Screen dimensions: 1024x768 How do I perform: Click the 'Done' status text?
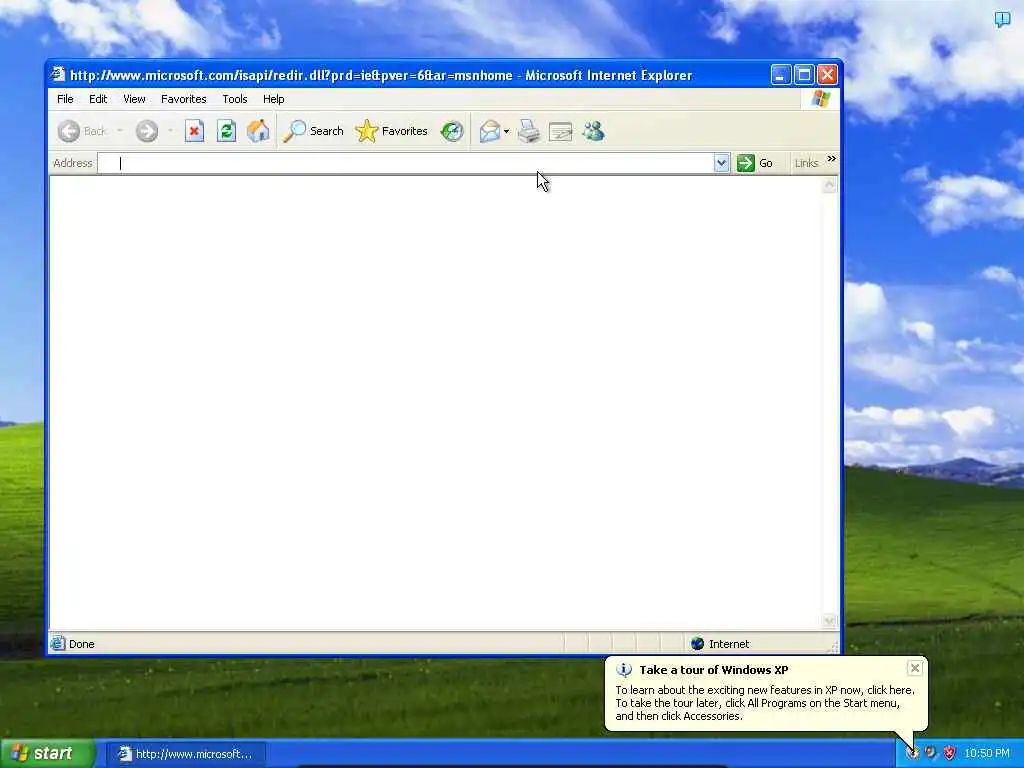(x=82, y=644)
